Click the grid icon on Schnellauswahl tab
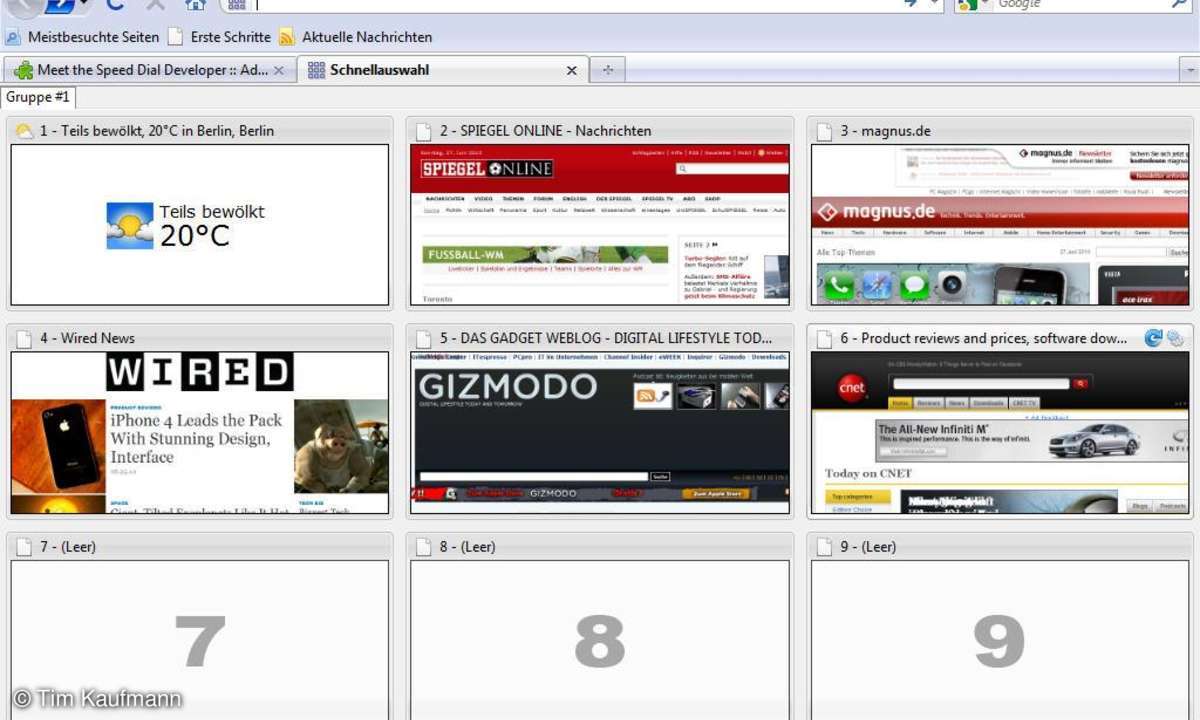This screenshot has width=1200, height=720. (316, 70)
